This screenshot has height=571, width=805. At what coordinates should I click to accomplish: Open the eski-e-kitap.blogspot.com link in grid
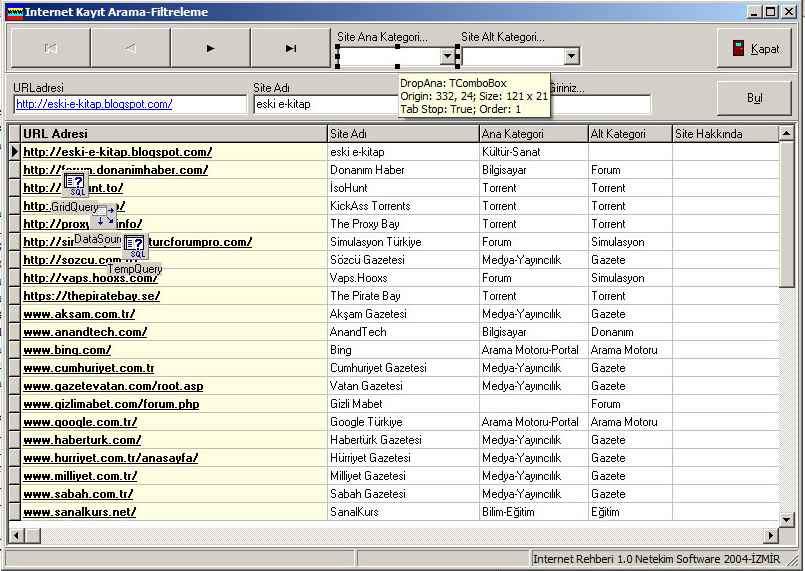(118, 152)
